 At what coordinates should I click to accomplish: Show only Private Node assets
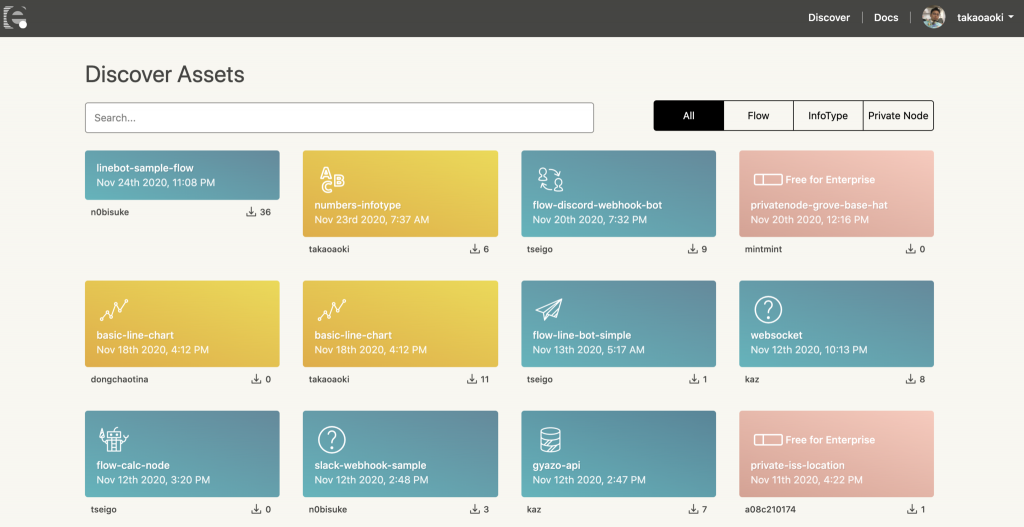pos(898,116)
